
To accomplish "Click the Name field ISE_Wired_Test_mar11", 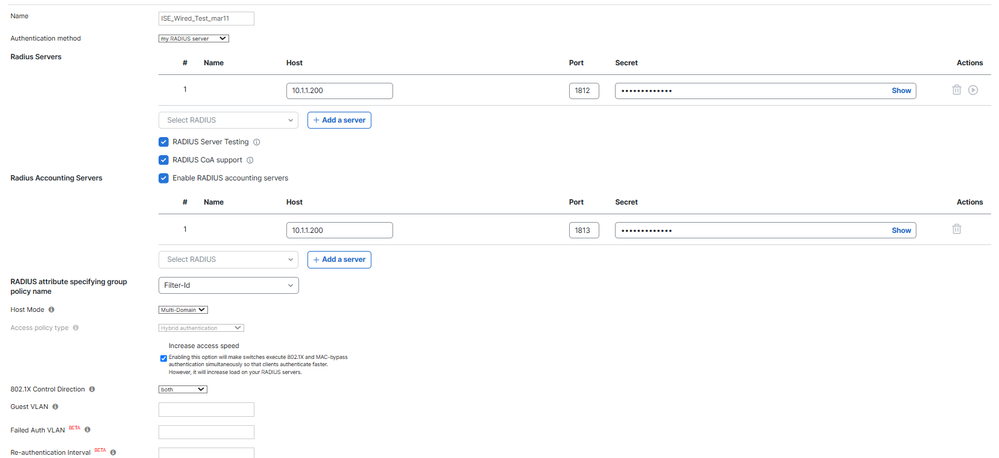I will pyautogui.click(x=206, y=18).
